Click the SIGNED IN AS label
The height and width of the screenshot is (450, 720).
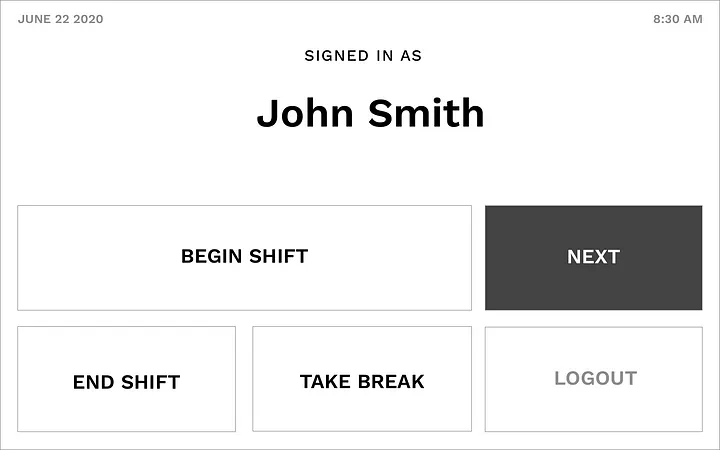pyautogui.click(x=363, y=56)
